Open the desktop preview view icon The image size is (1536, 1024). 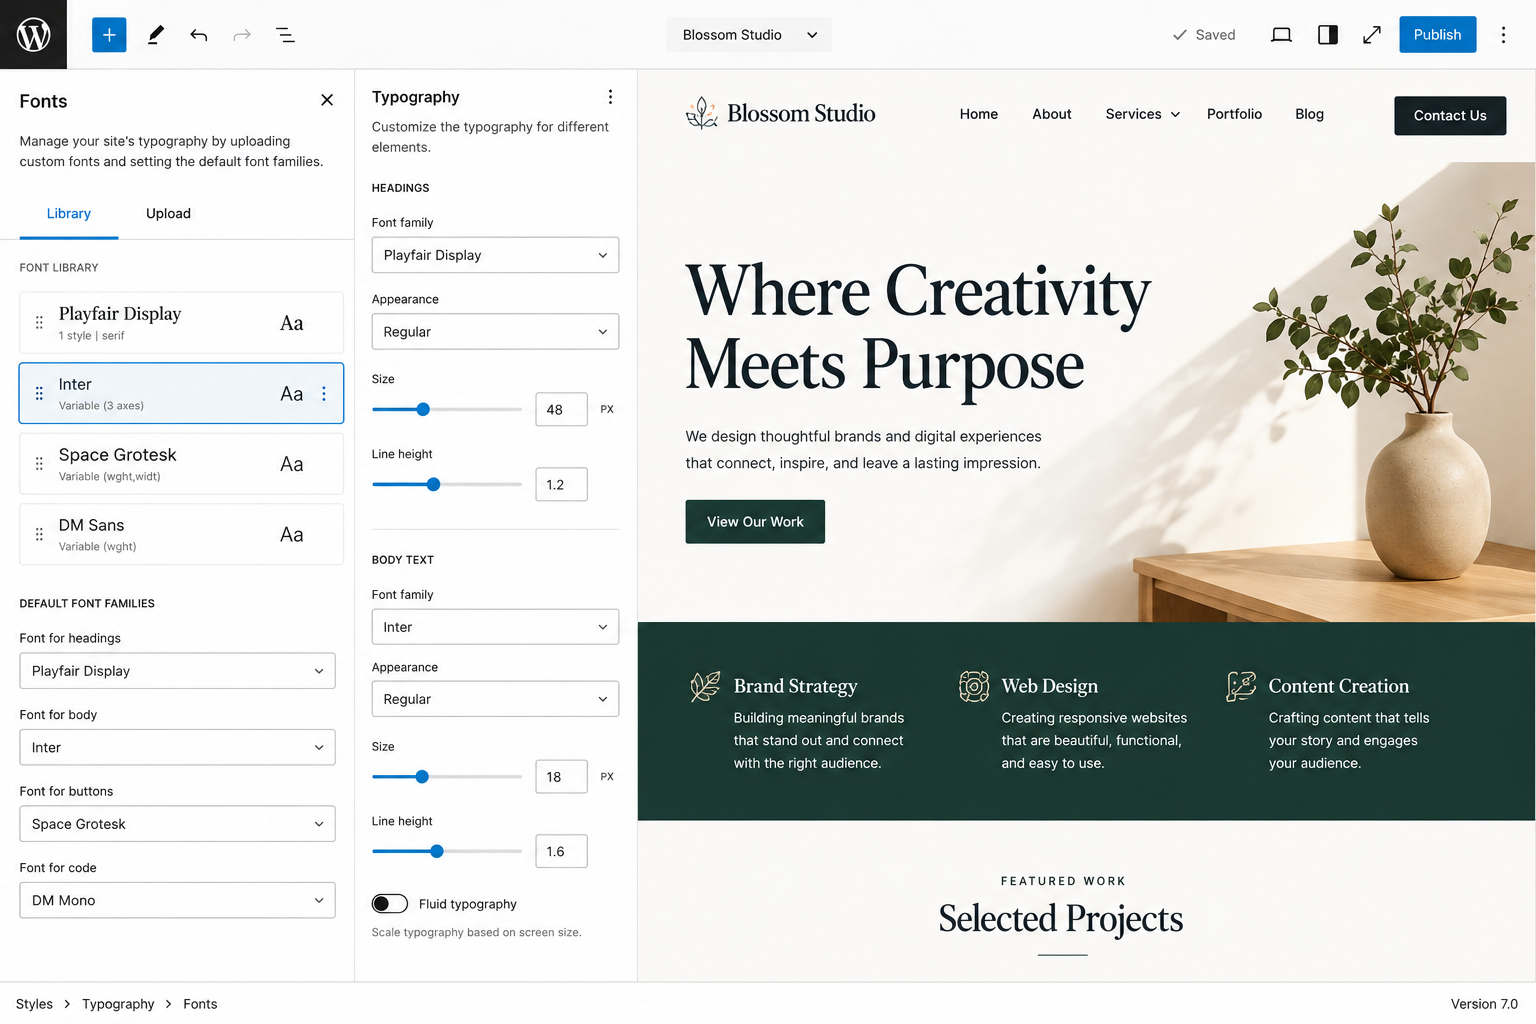point(1281,35)
